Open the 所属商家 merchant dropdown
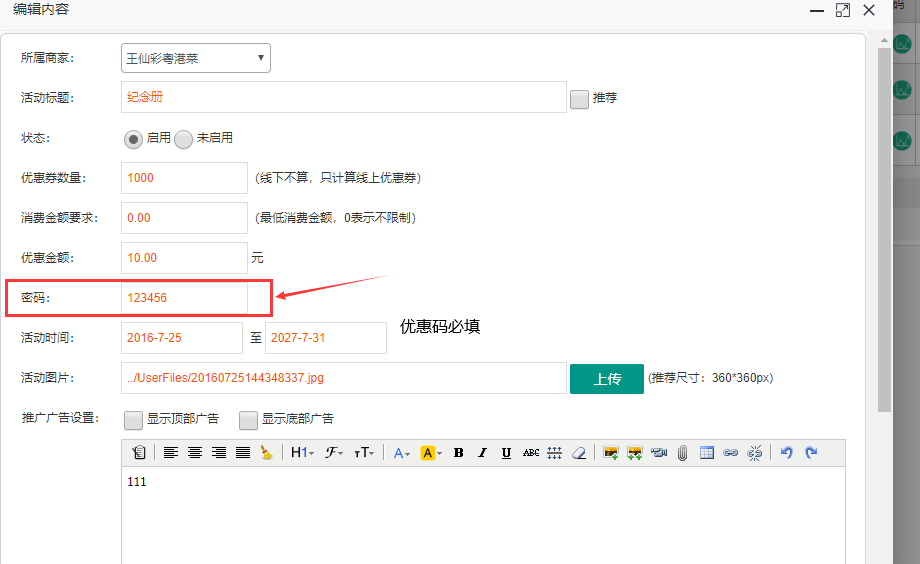 tap(195, 58)
